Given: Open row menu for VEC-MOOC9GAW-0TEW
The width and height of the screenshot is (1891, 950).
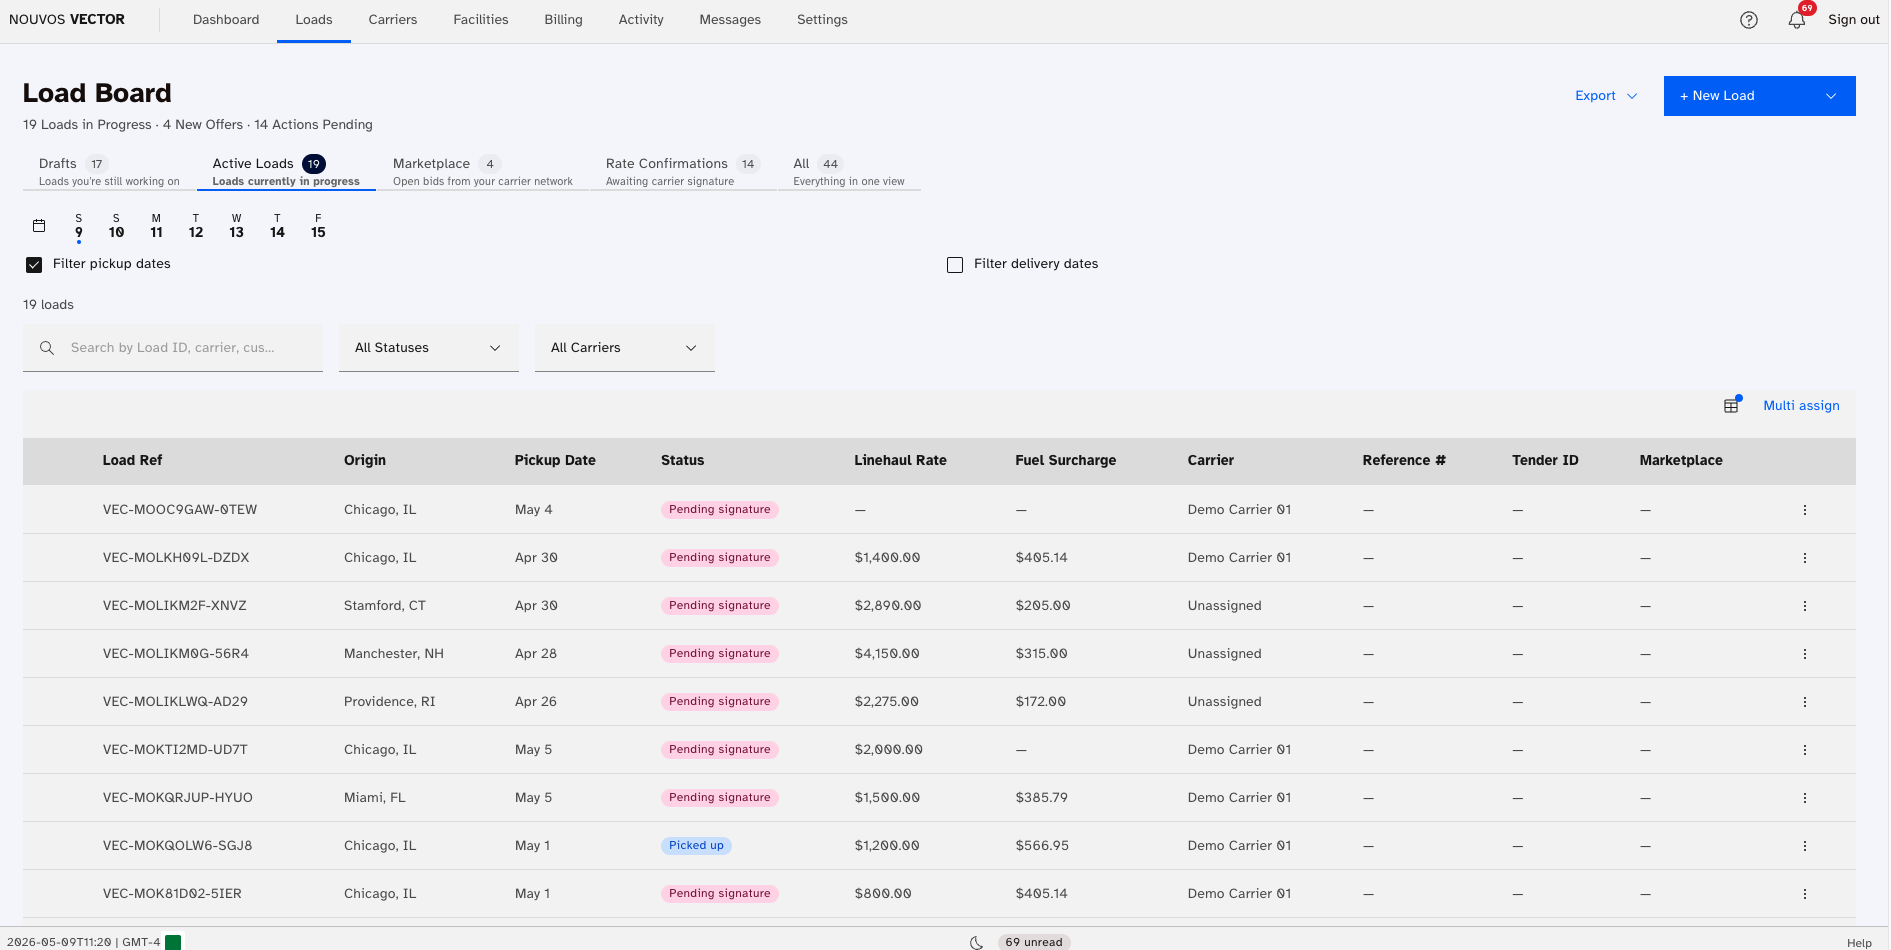Looking at the screenshot, I should click(x=1805, y=510).
